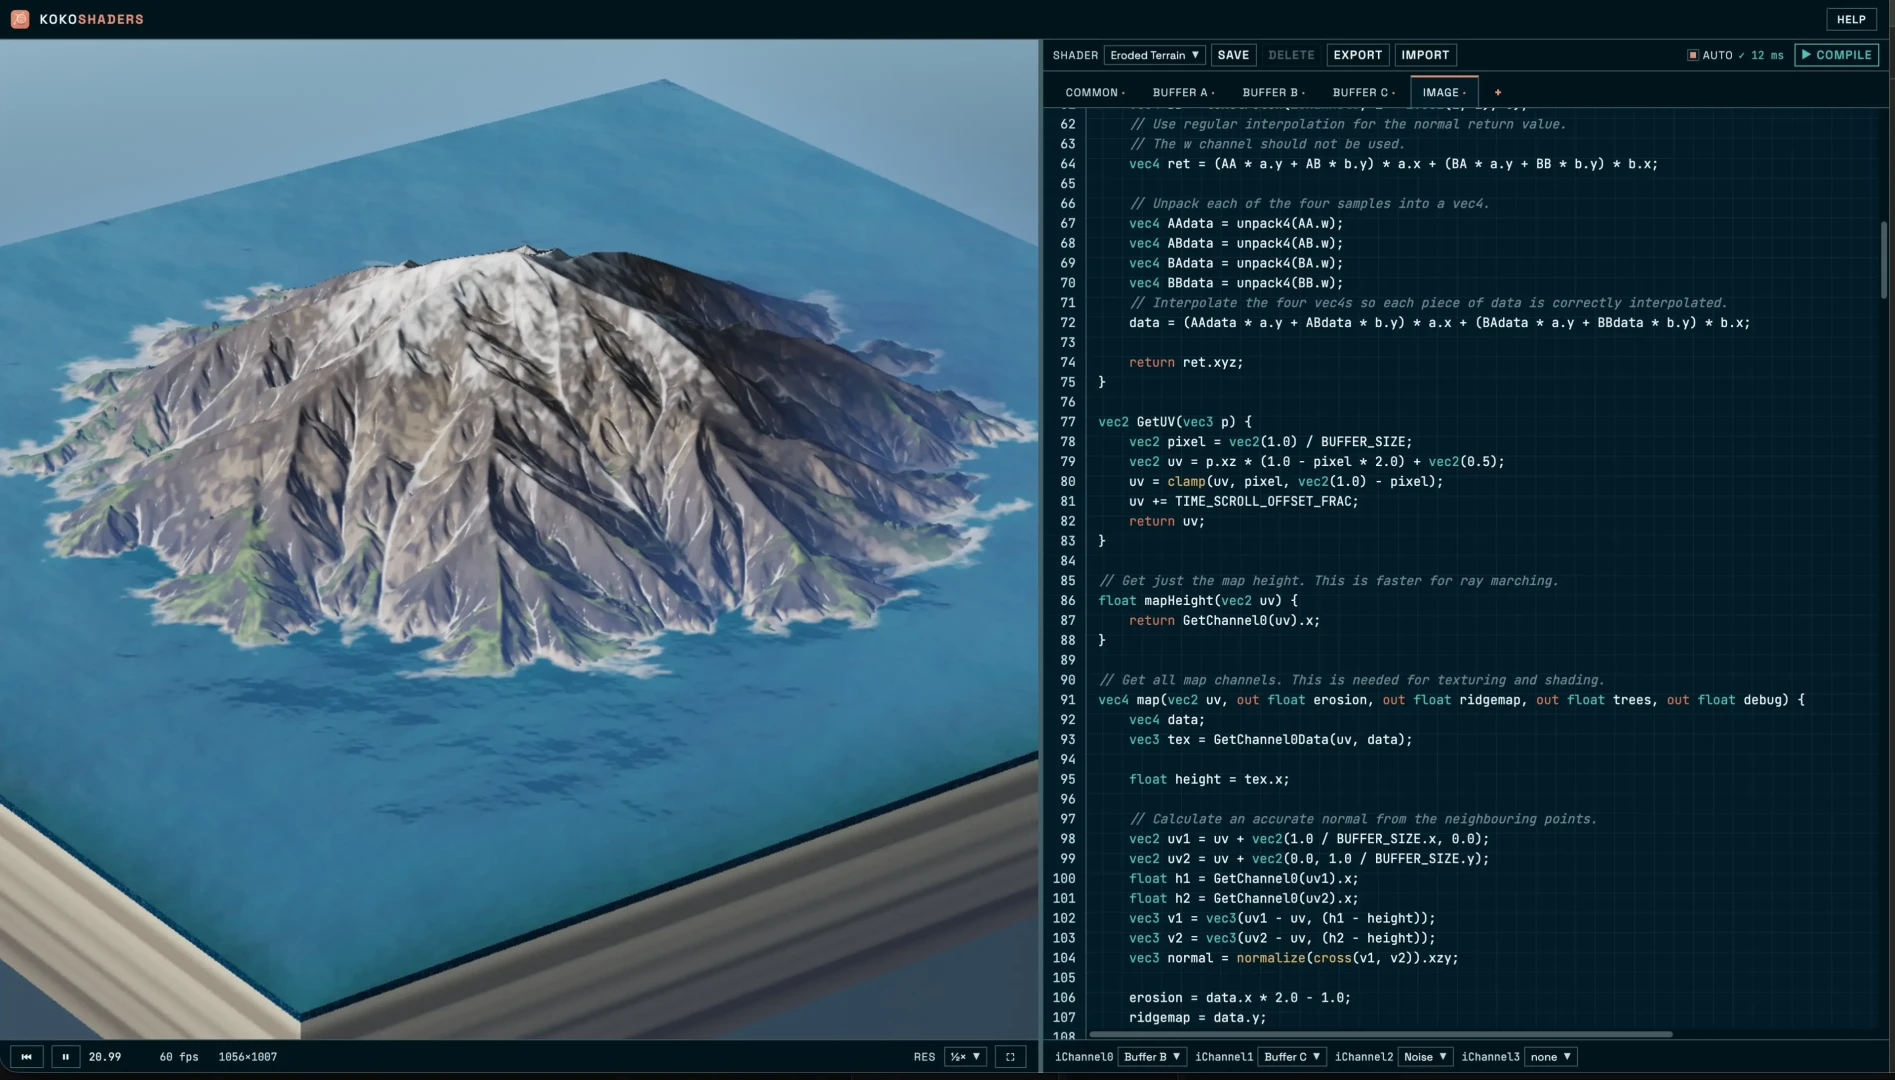The height and width of the screenshot is (1080, 1895).
Task: Click the 1056×1007 resolution readout
Action: [x=248, y=1057]
